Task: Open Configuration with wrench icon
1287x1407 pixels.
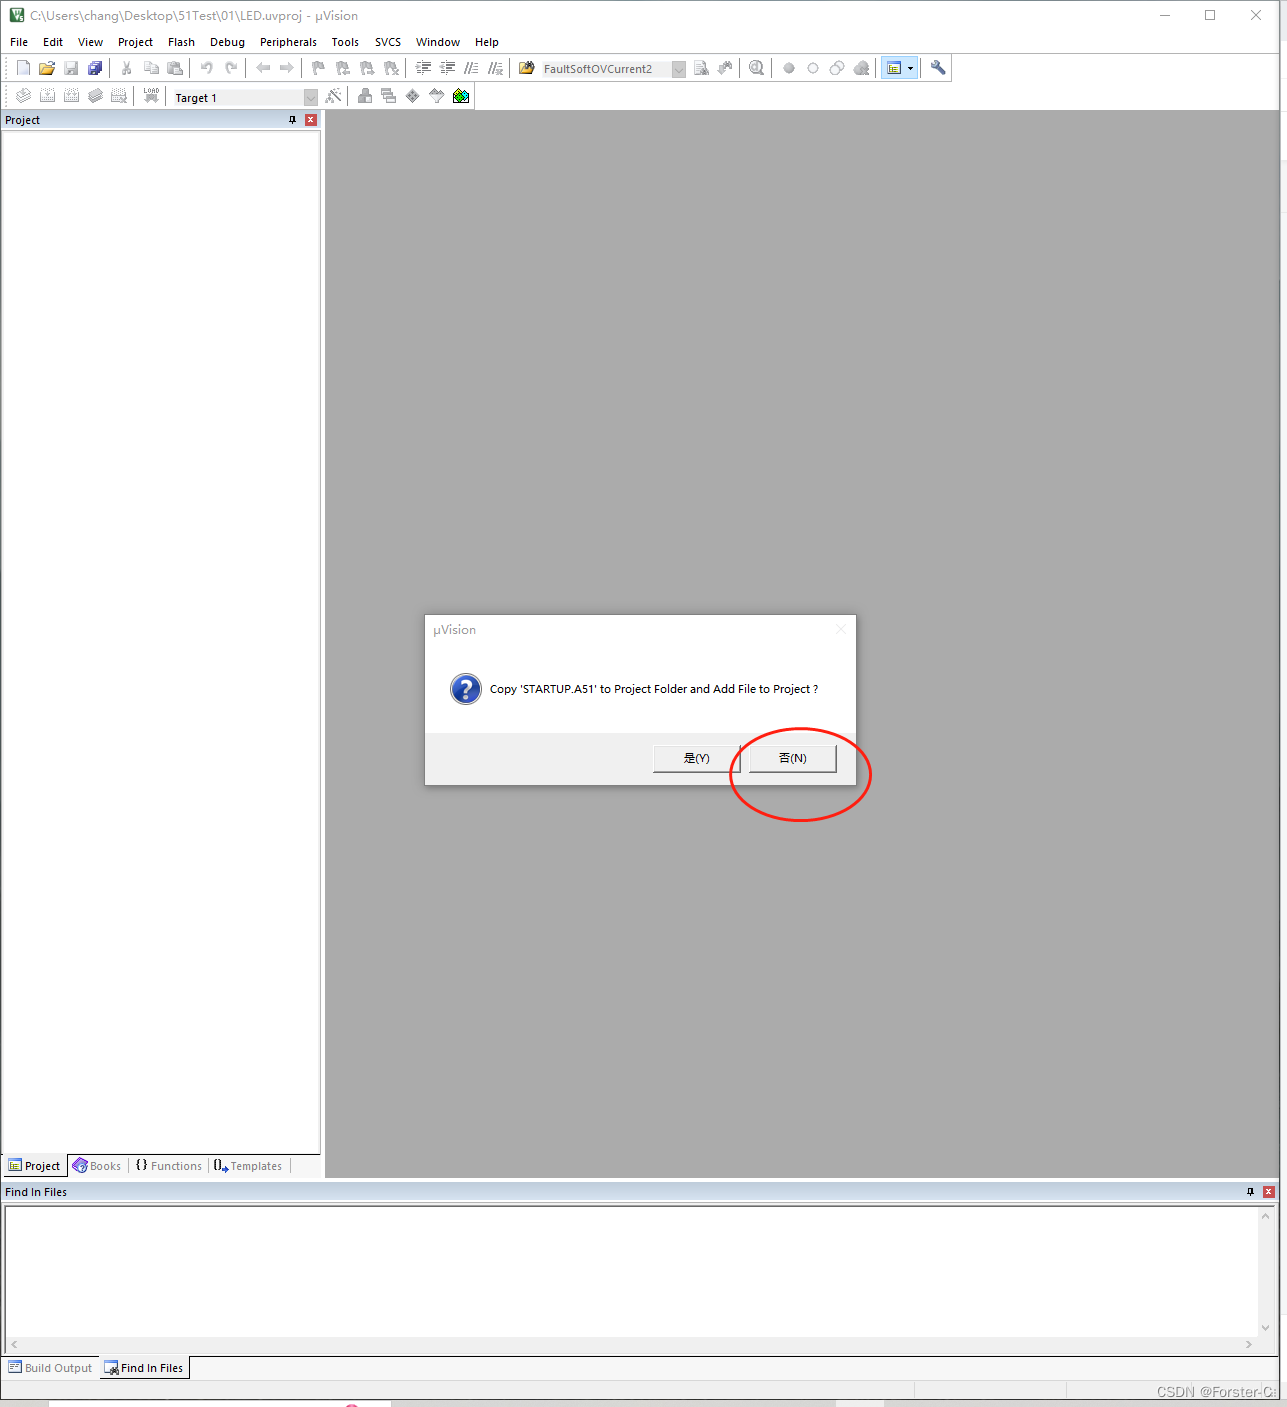Action: [938, 68]
